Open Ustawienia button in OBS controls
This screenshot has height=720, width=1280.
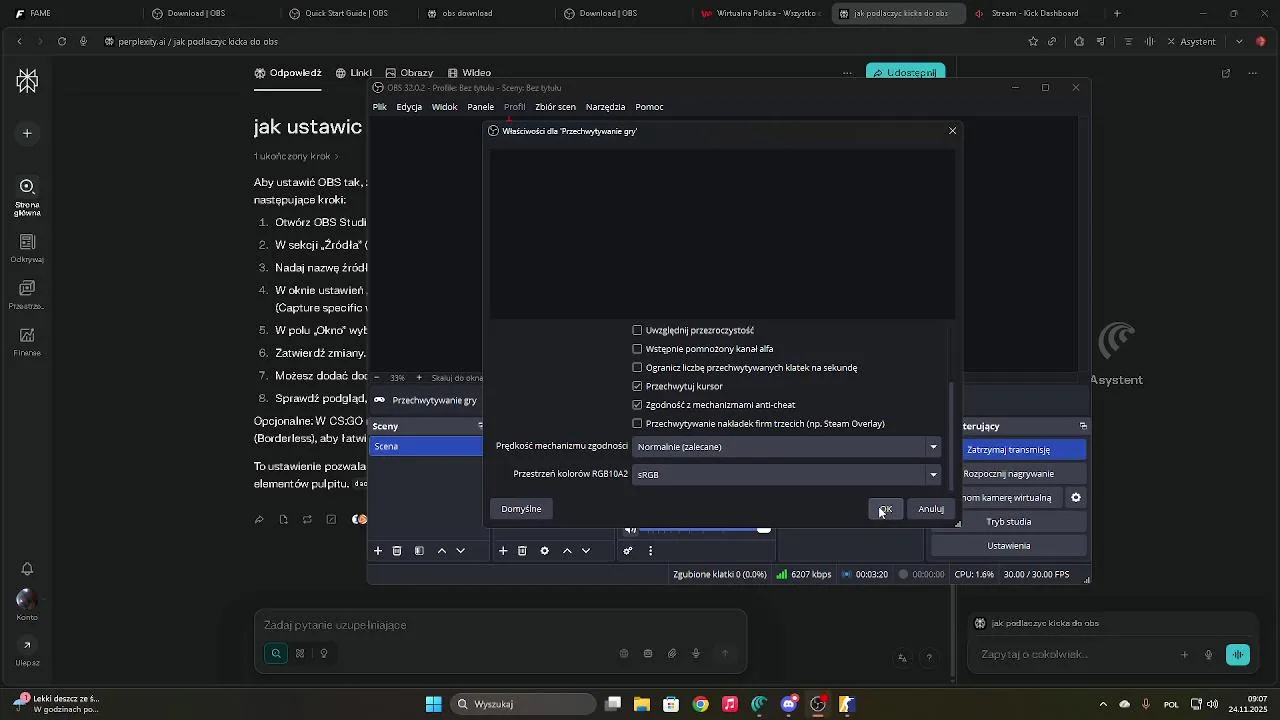tap(1008, 546)
